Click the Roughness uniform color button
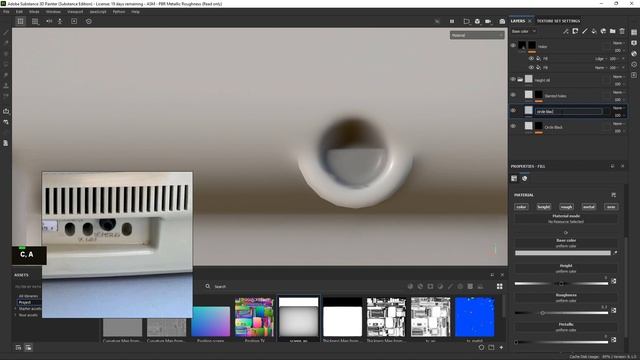Screen dimensions: 640x360 (x=566, y=298)
